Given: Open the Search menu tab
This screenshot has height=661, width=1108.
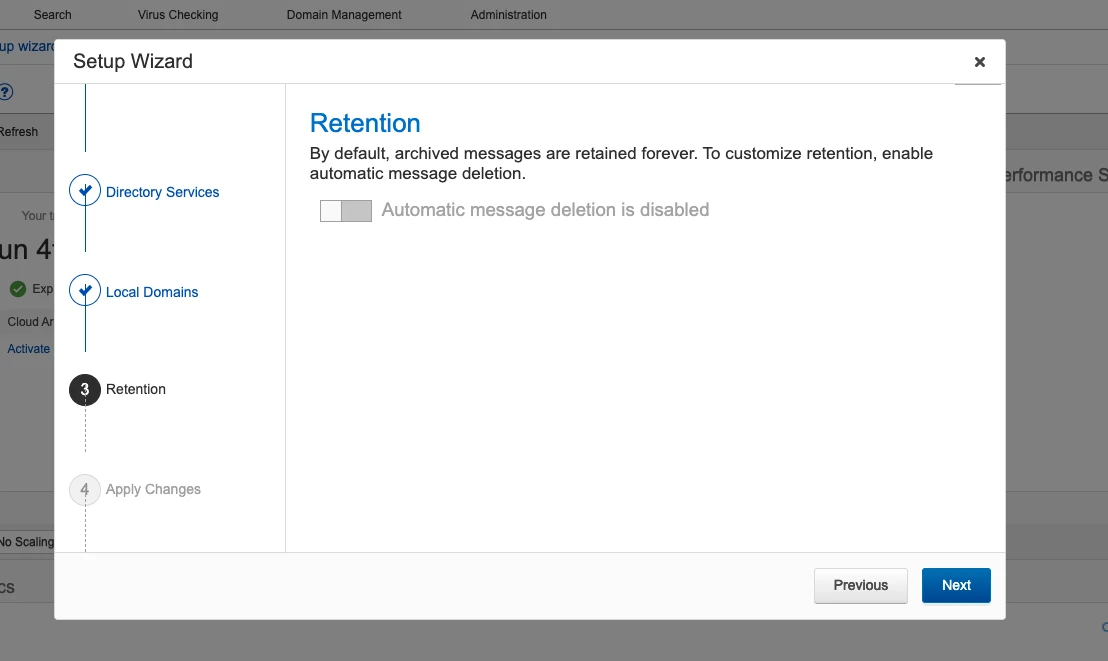Looking at the screenshot, I should [52, 15].
